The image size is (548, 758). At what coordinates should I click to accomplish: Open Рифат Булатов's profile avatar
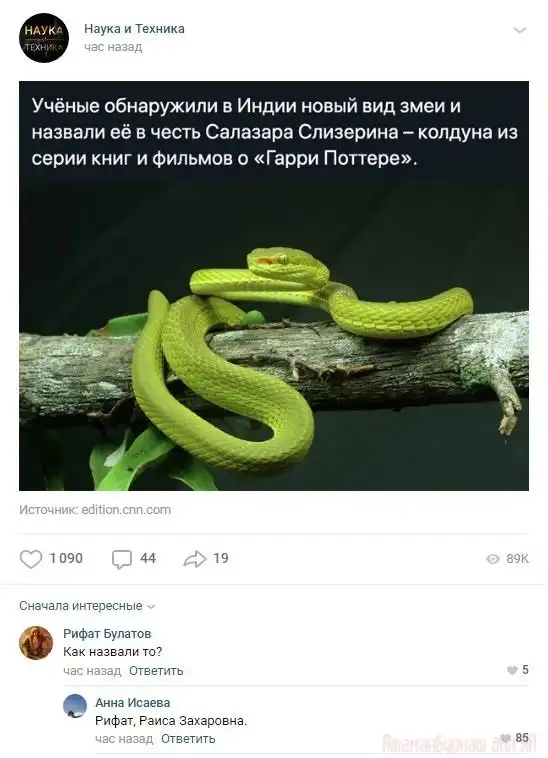36,642
